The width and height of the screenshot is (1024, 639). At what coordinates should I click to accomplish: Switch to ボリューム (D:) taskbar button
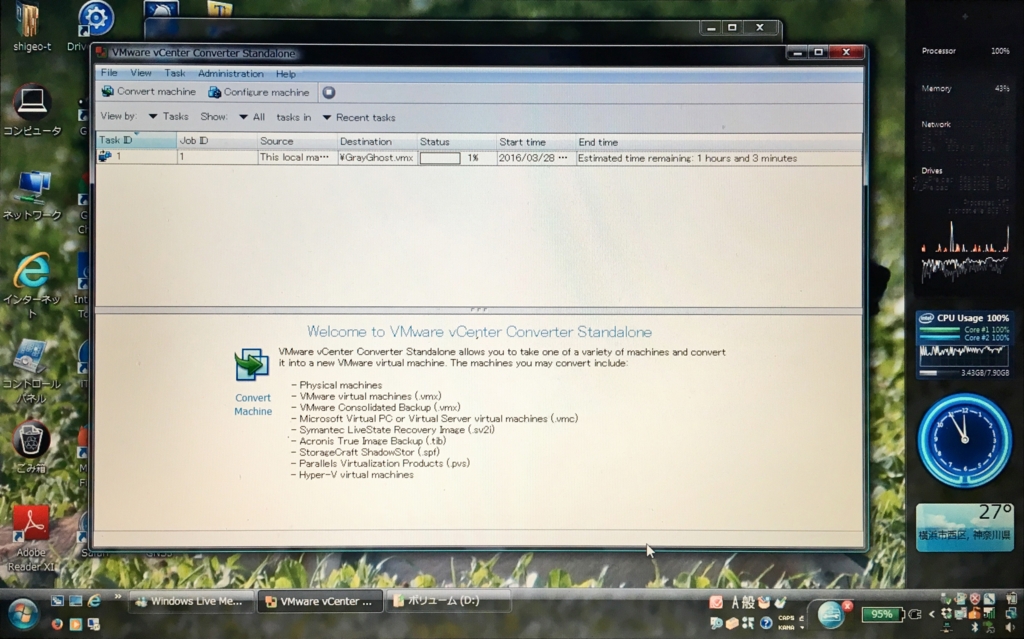click(x=449, y=600)
